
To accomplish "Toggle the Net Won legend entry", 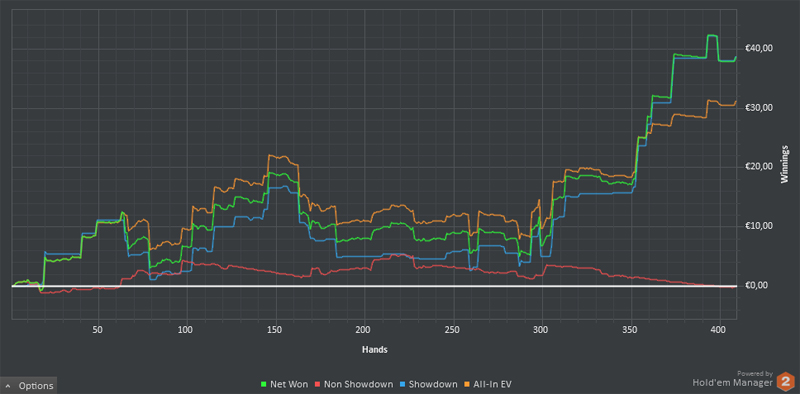I will (284, 384).
